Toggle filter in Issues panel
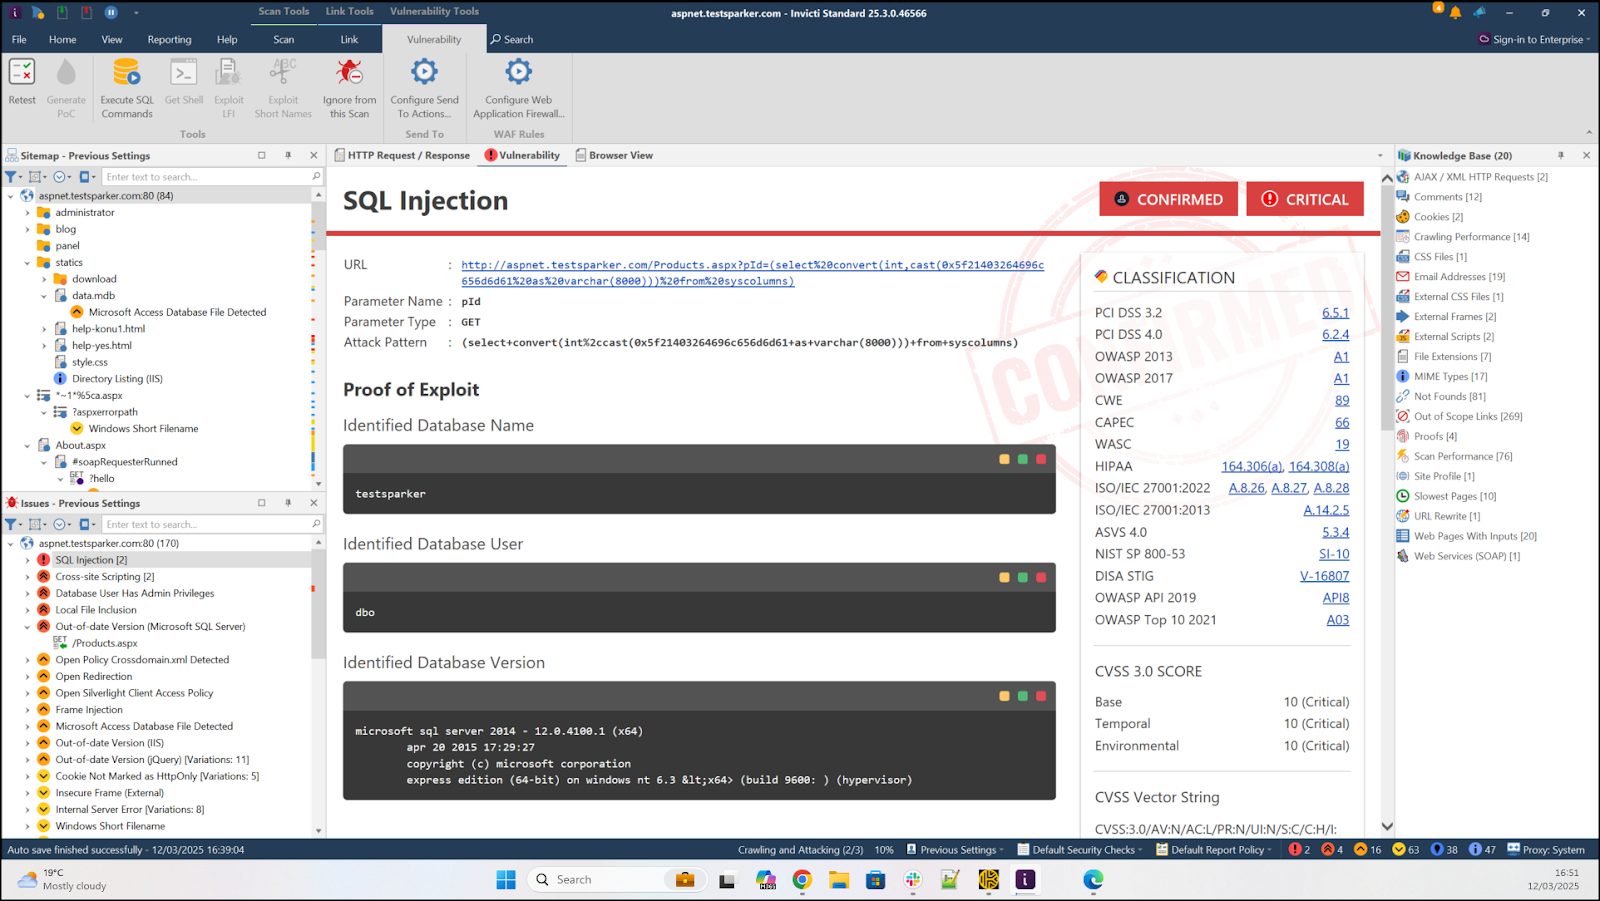The image size is (1600, 901). (x=12, y=524)
